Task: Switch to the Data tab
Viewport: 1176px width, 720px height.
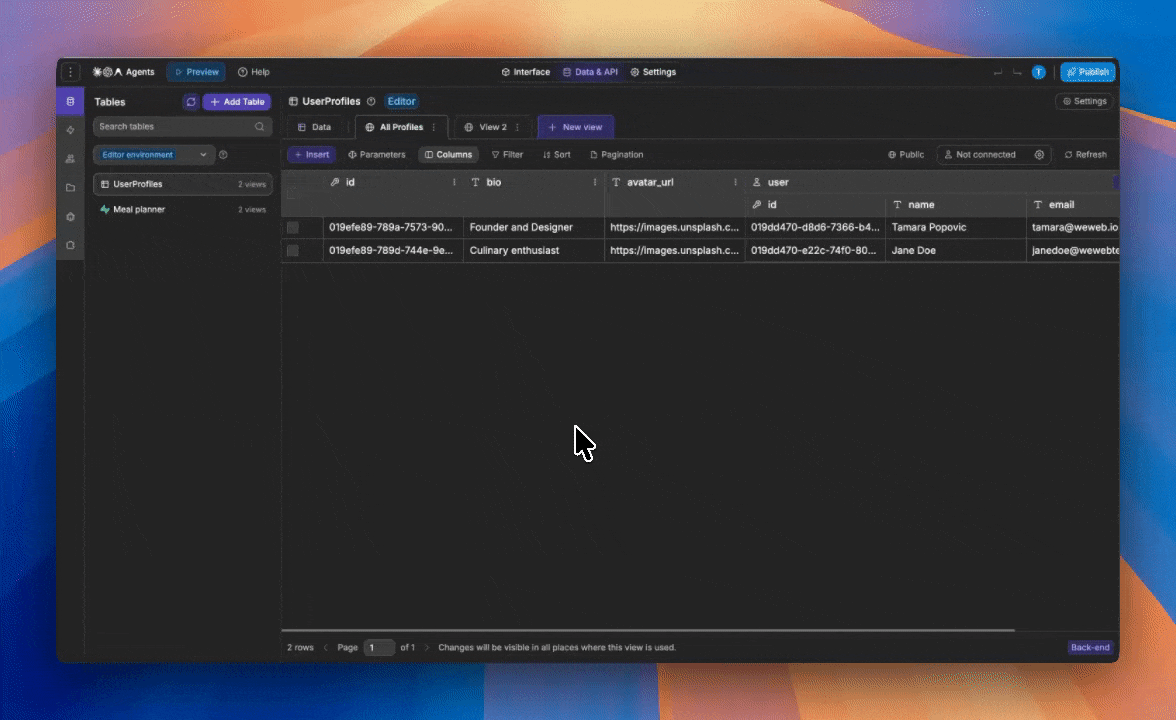Action: pos(314,128)
